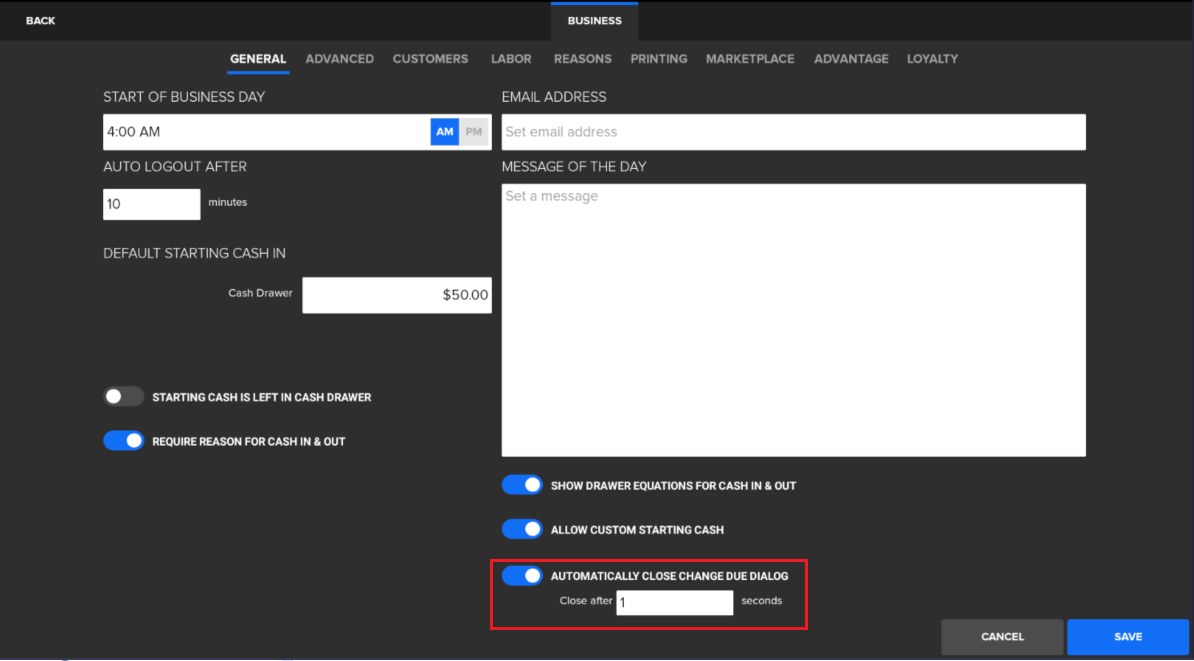Click the Save button
The height and width of the screenshot is (661, 1194).
(1127, 637)
